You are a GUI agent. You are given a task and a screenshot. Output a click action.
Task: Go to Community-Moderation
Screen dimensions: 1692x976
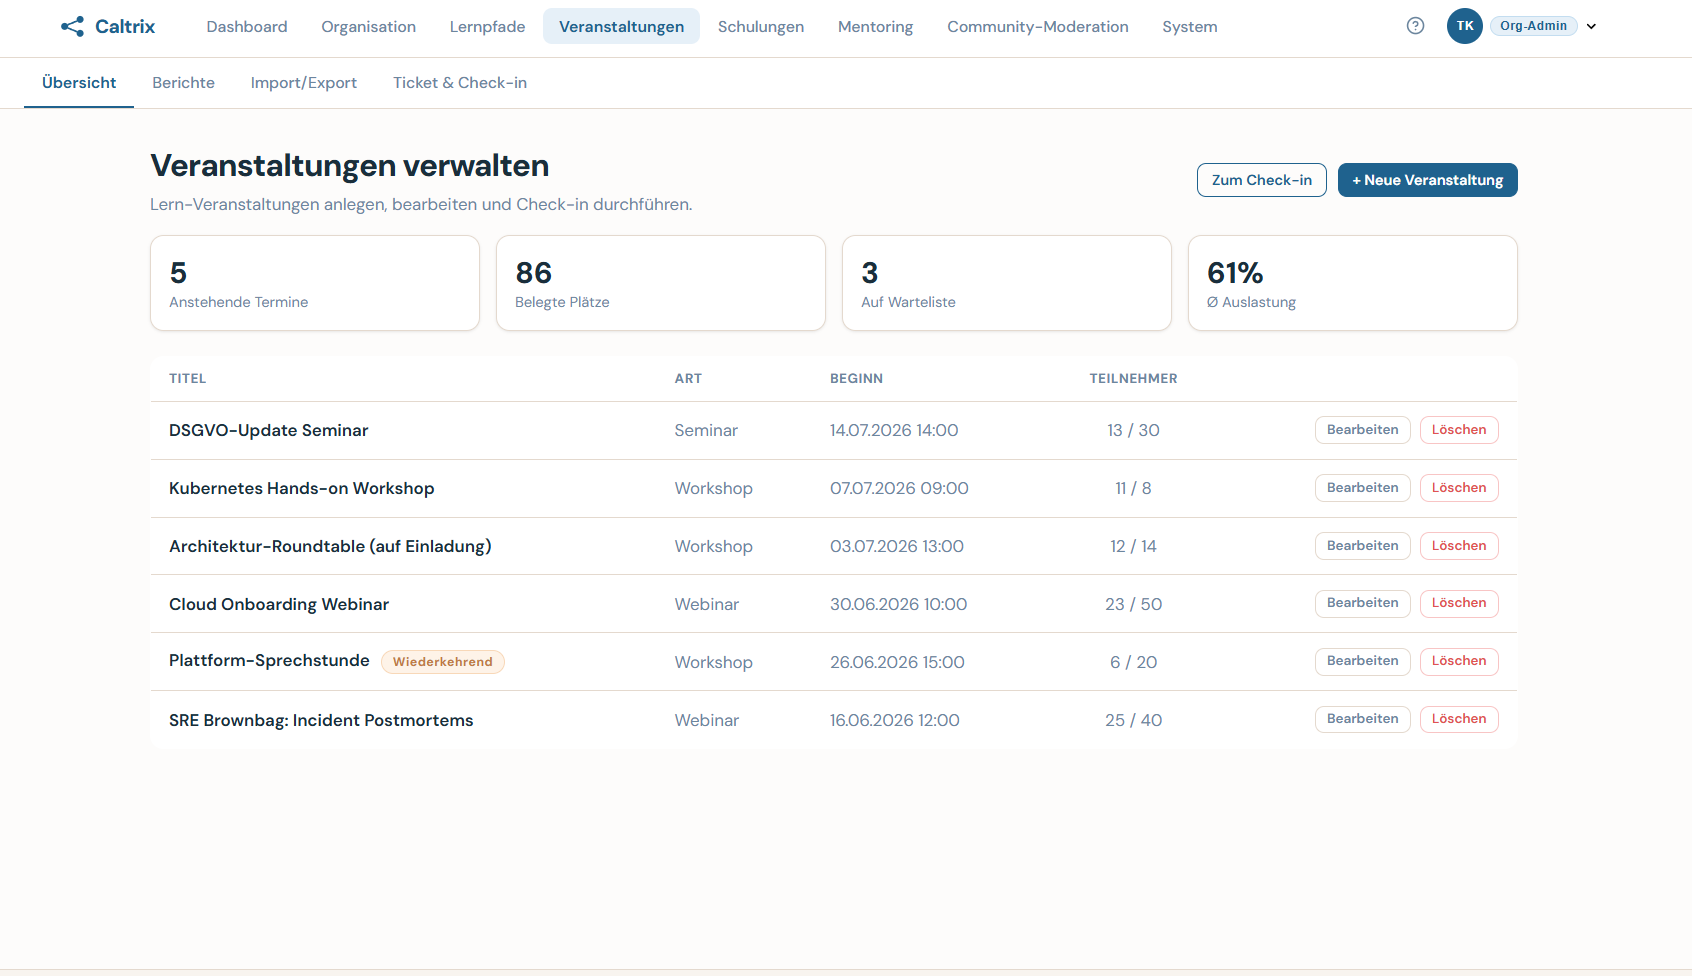pos(1037,27)
